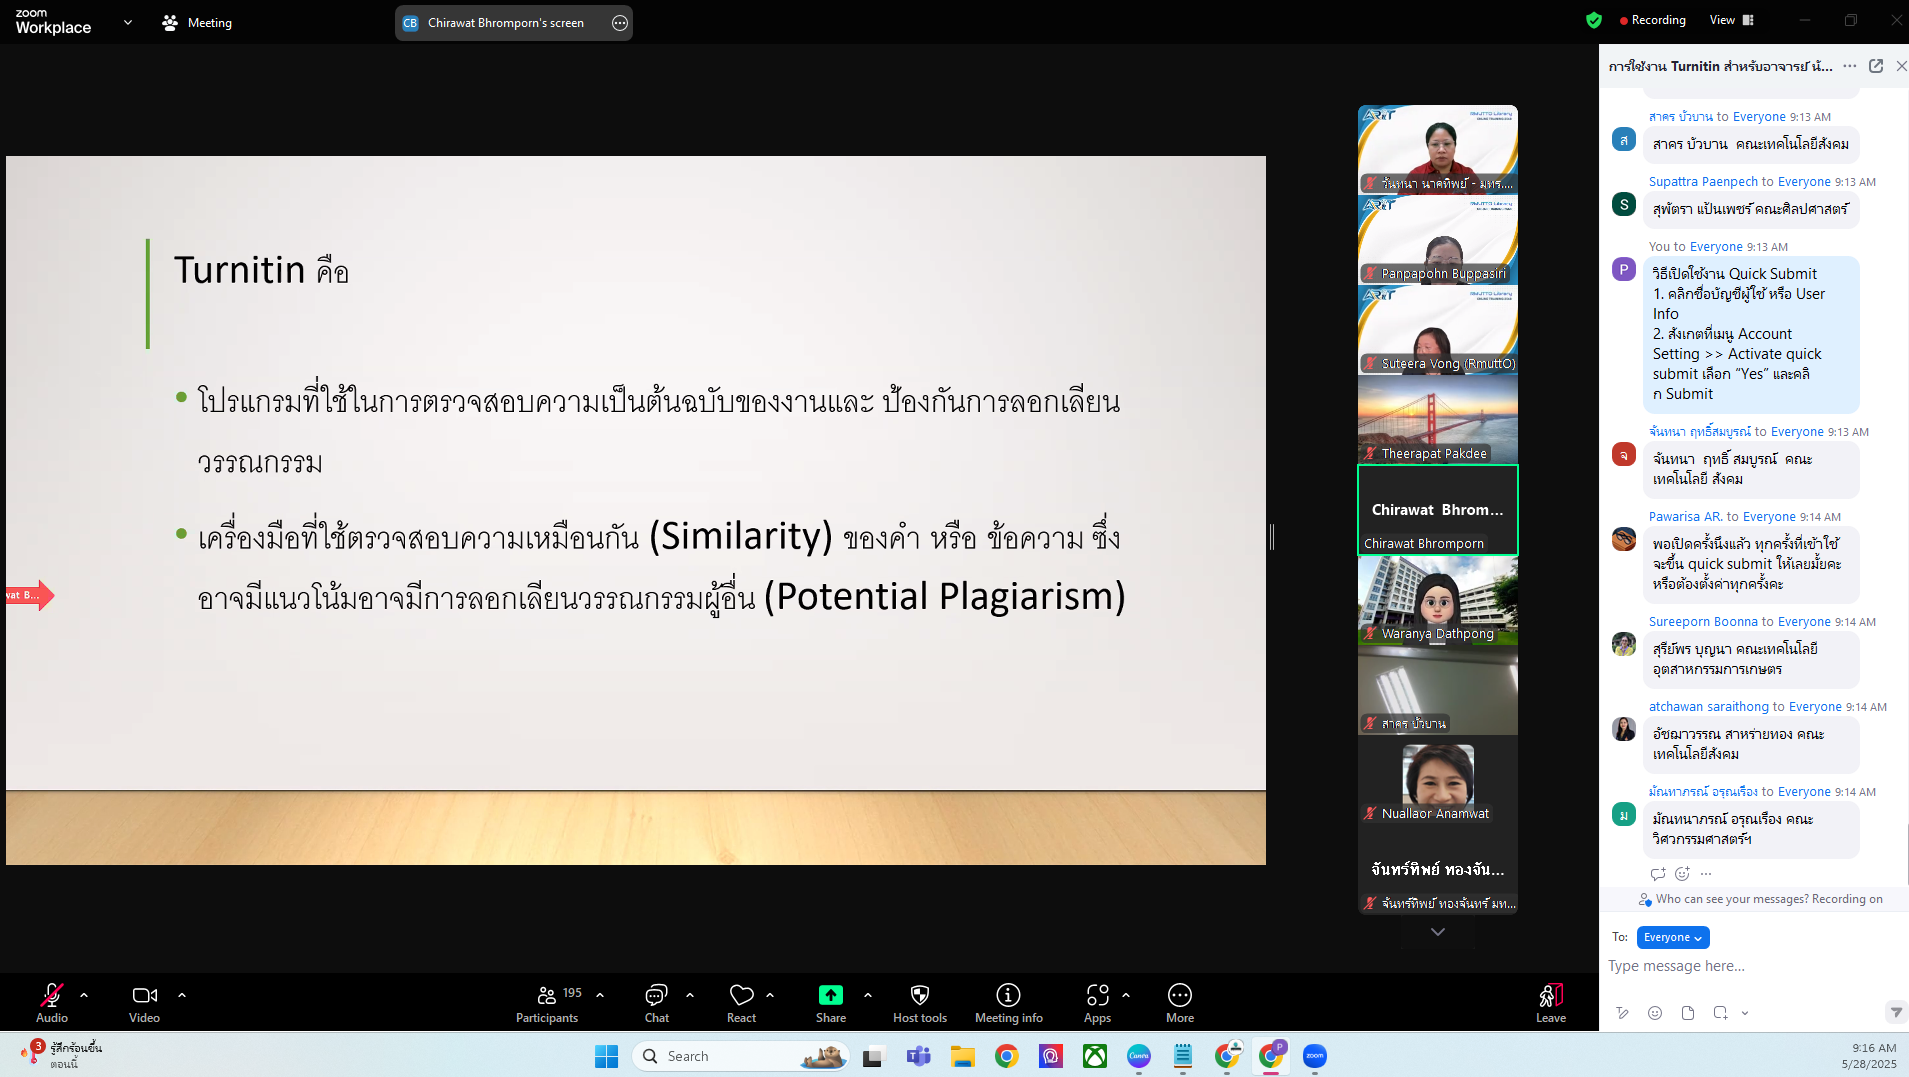Open Meeting info
The height and width of the screenshot is (1077, 1909).
pyautogui.click(x=1009, y=1002)
